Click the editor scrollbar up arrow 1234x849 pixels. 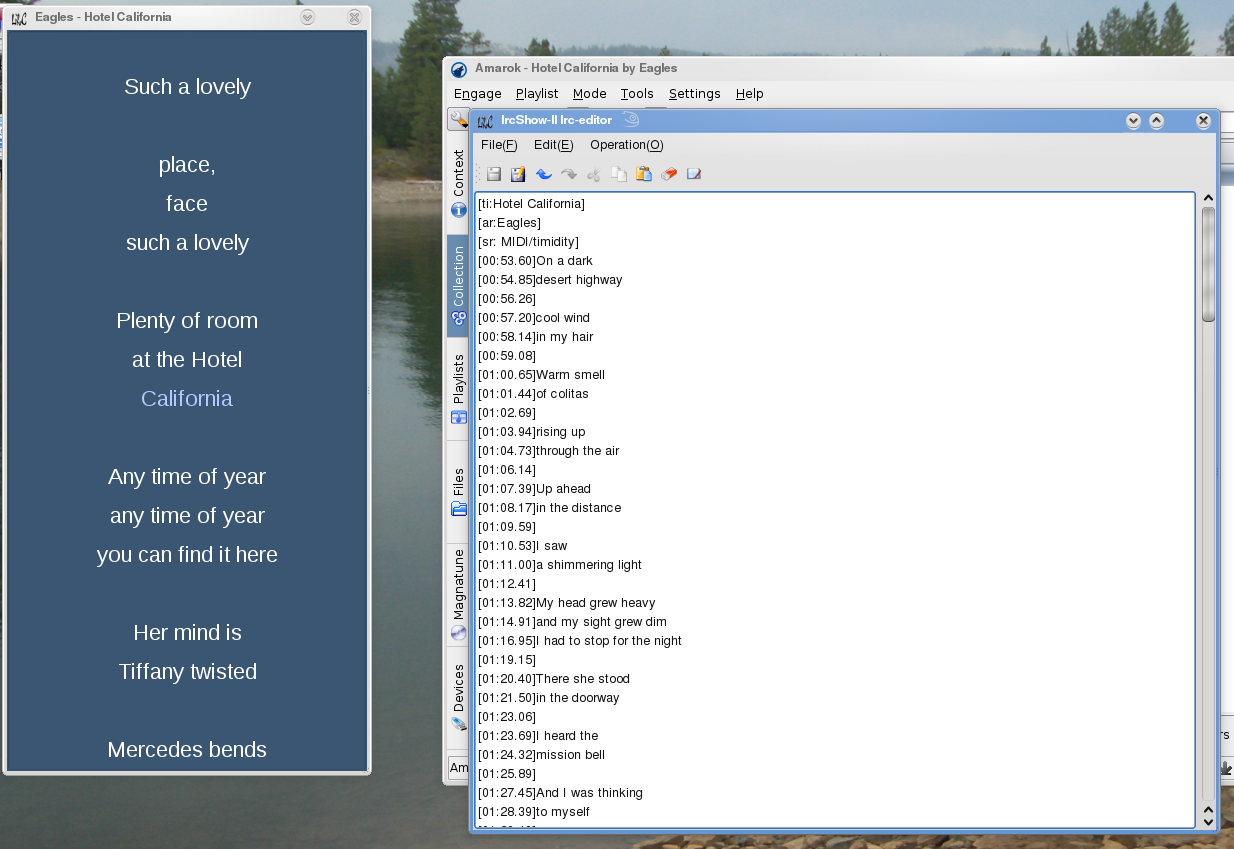point(1208,199)
